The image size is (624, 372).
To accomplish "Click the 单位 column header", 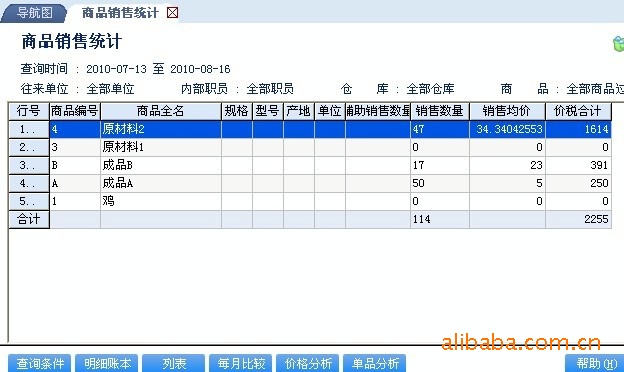I will click(x=330, y=111).
